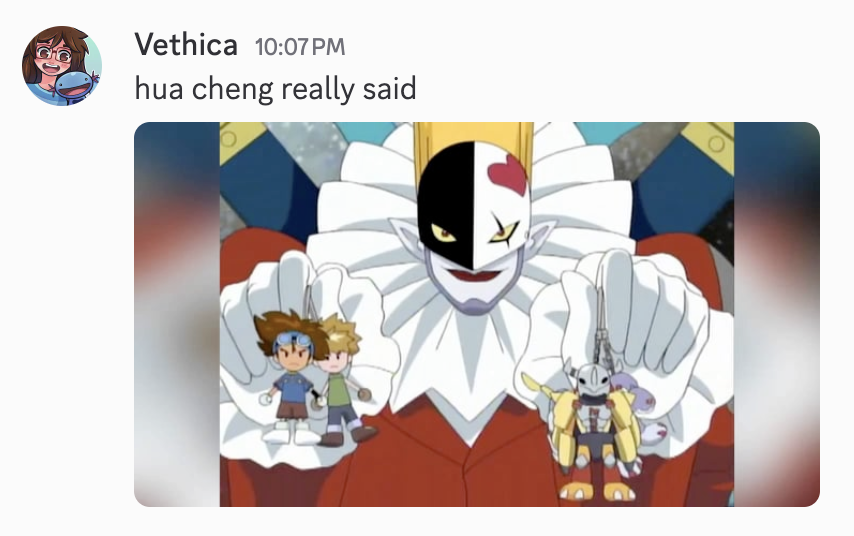Select the message text 'hua cheng really said'

tap(276, 88)
